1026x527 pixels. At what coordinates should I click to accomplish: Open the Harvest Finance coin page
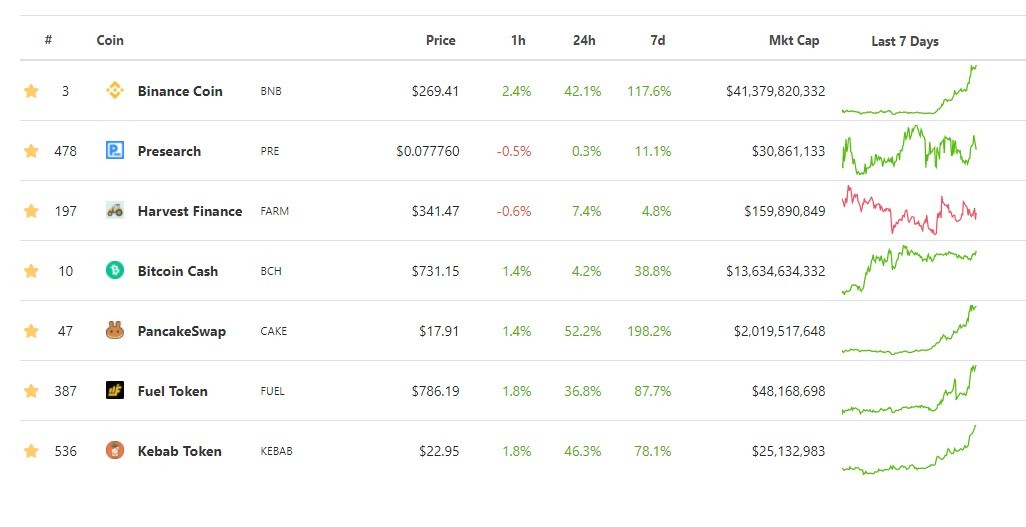(x=190, y=211)
